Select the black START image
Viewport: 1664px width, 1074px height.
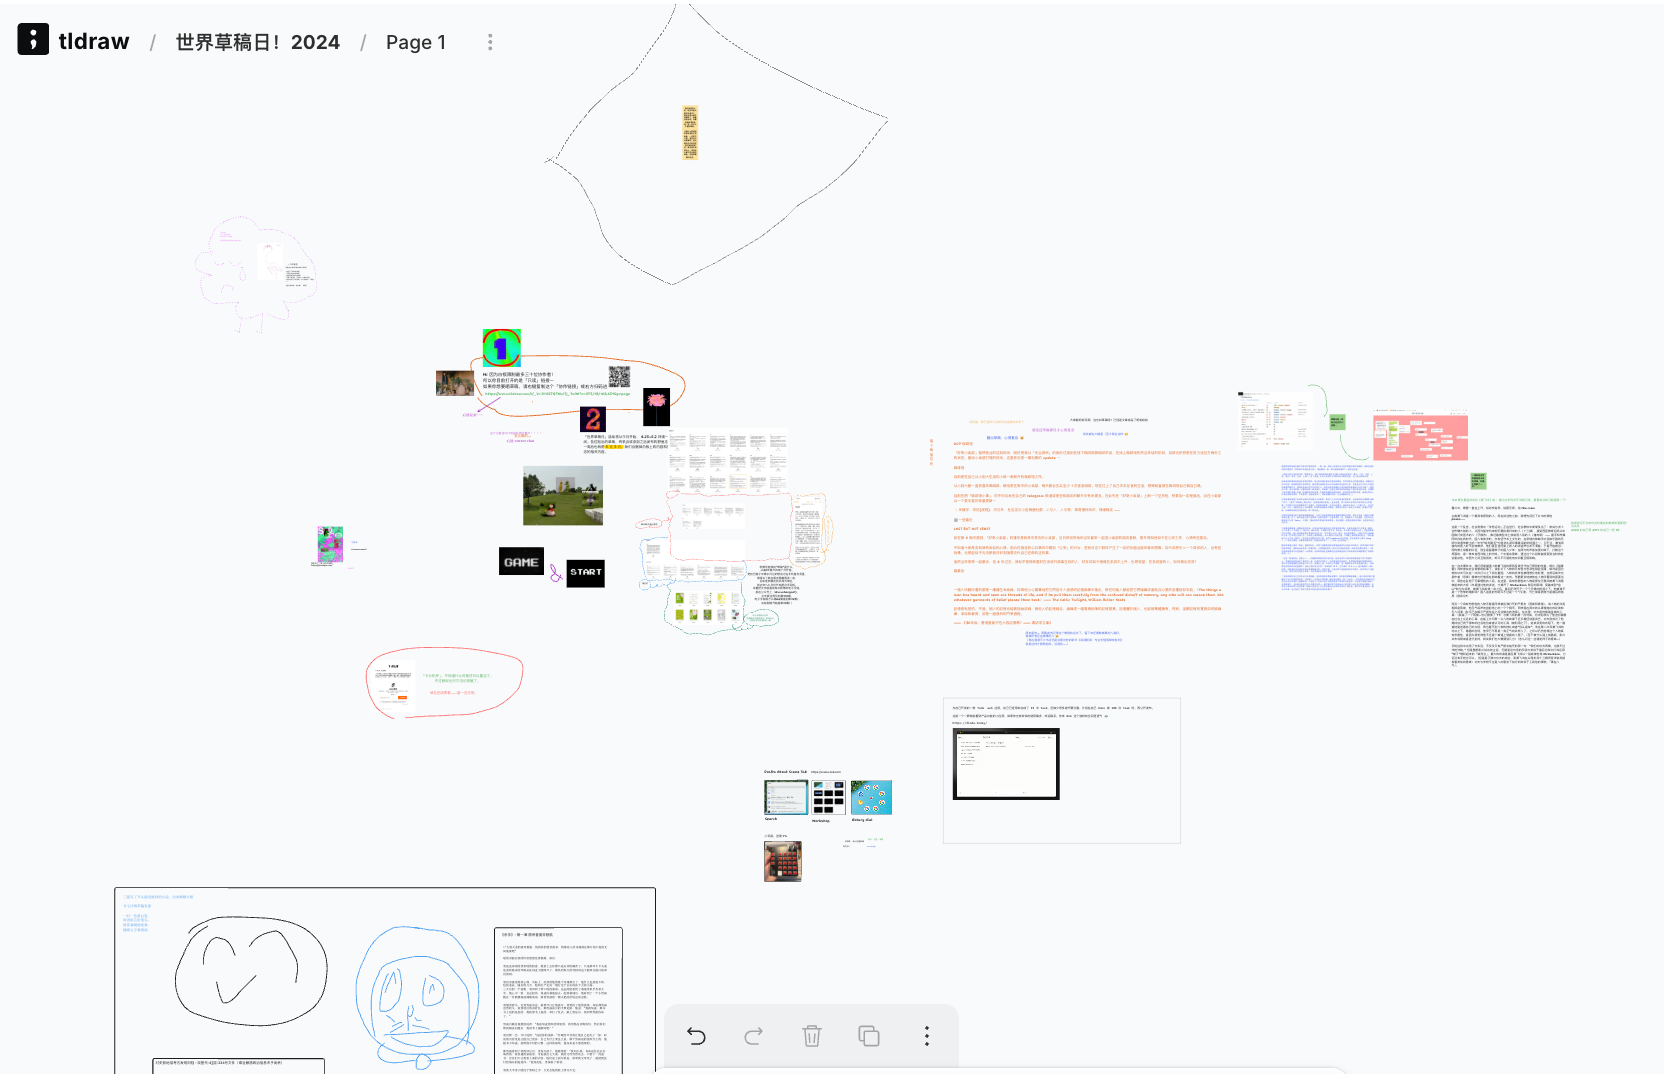pos(586,573)
